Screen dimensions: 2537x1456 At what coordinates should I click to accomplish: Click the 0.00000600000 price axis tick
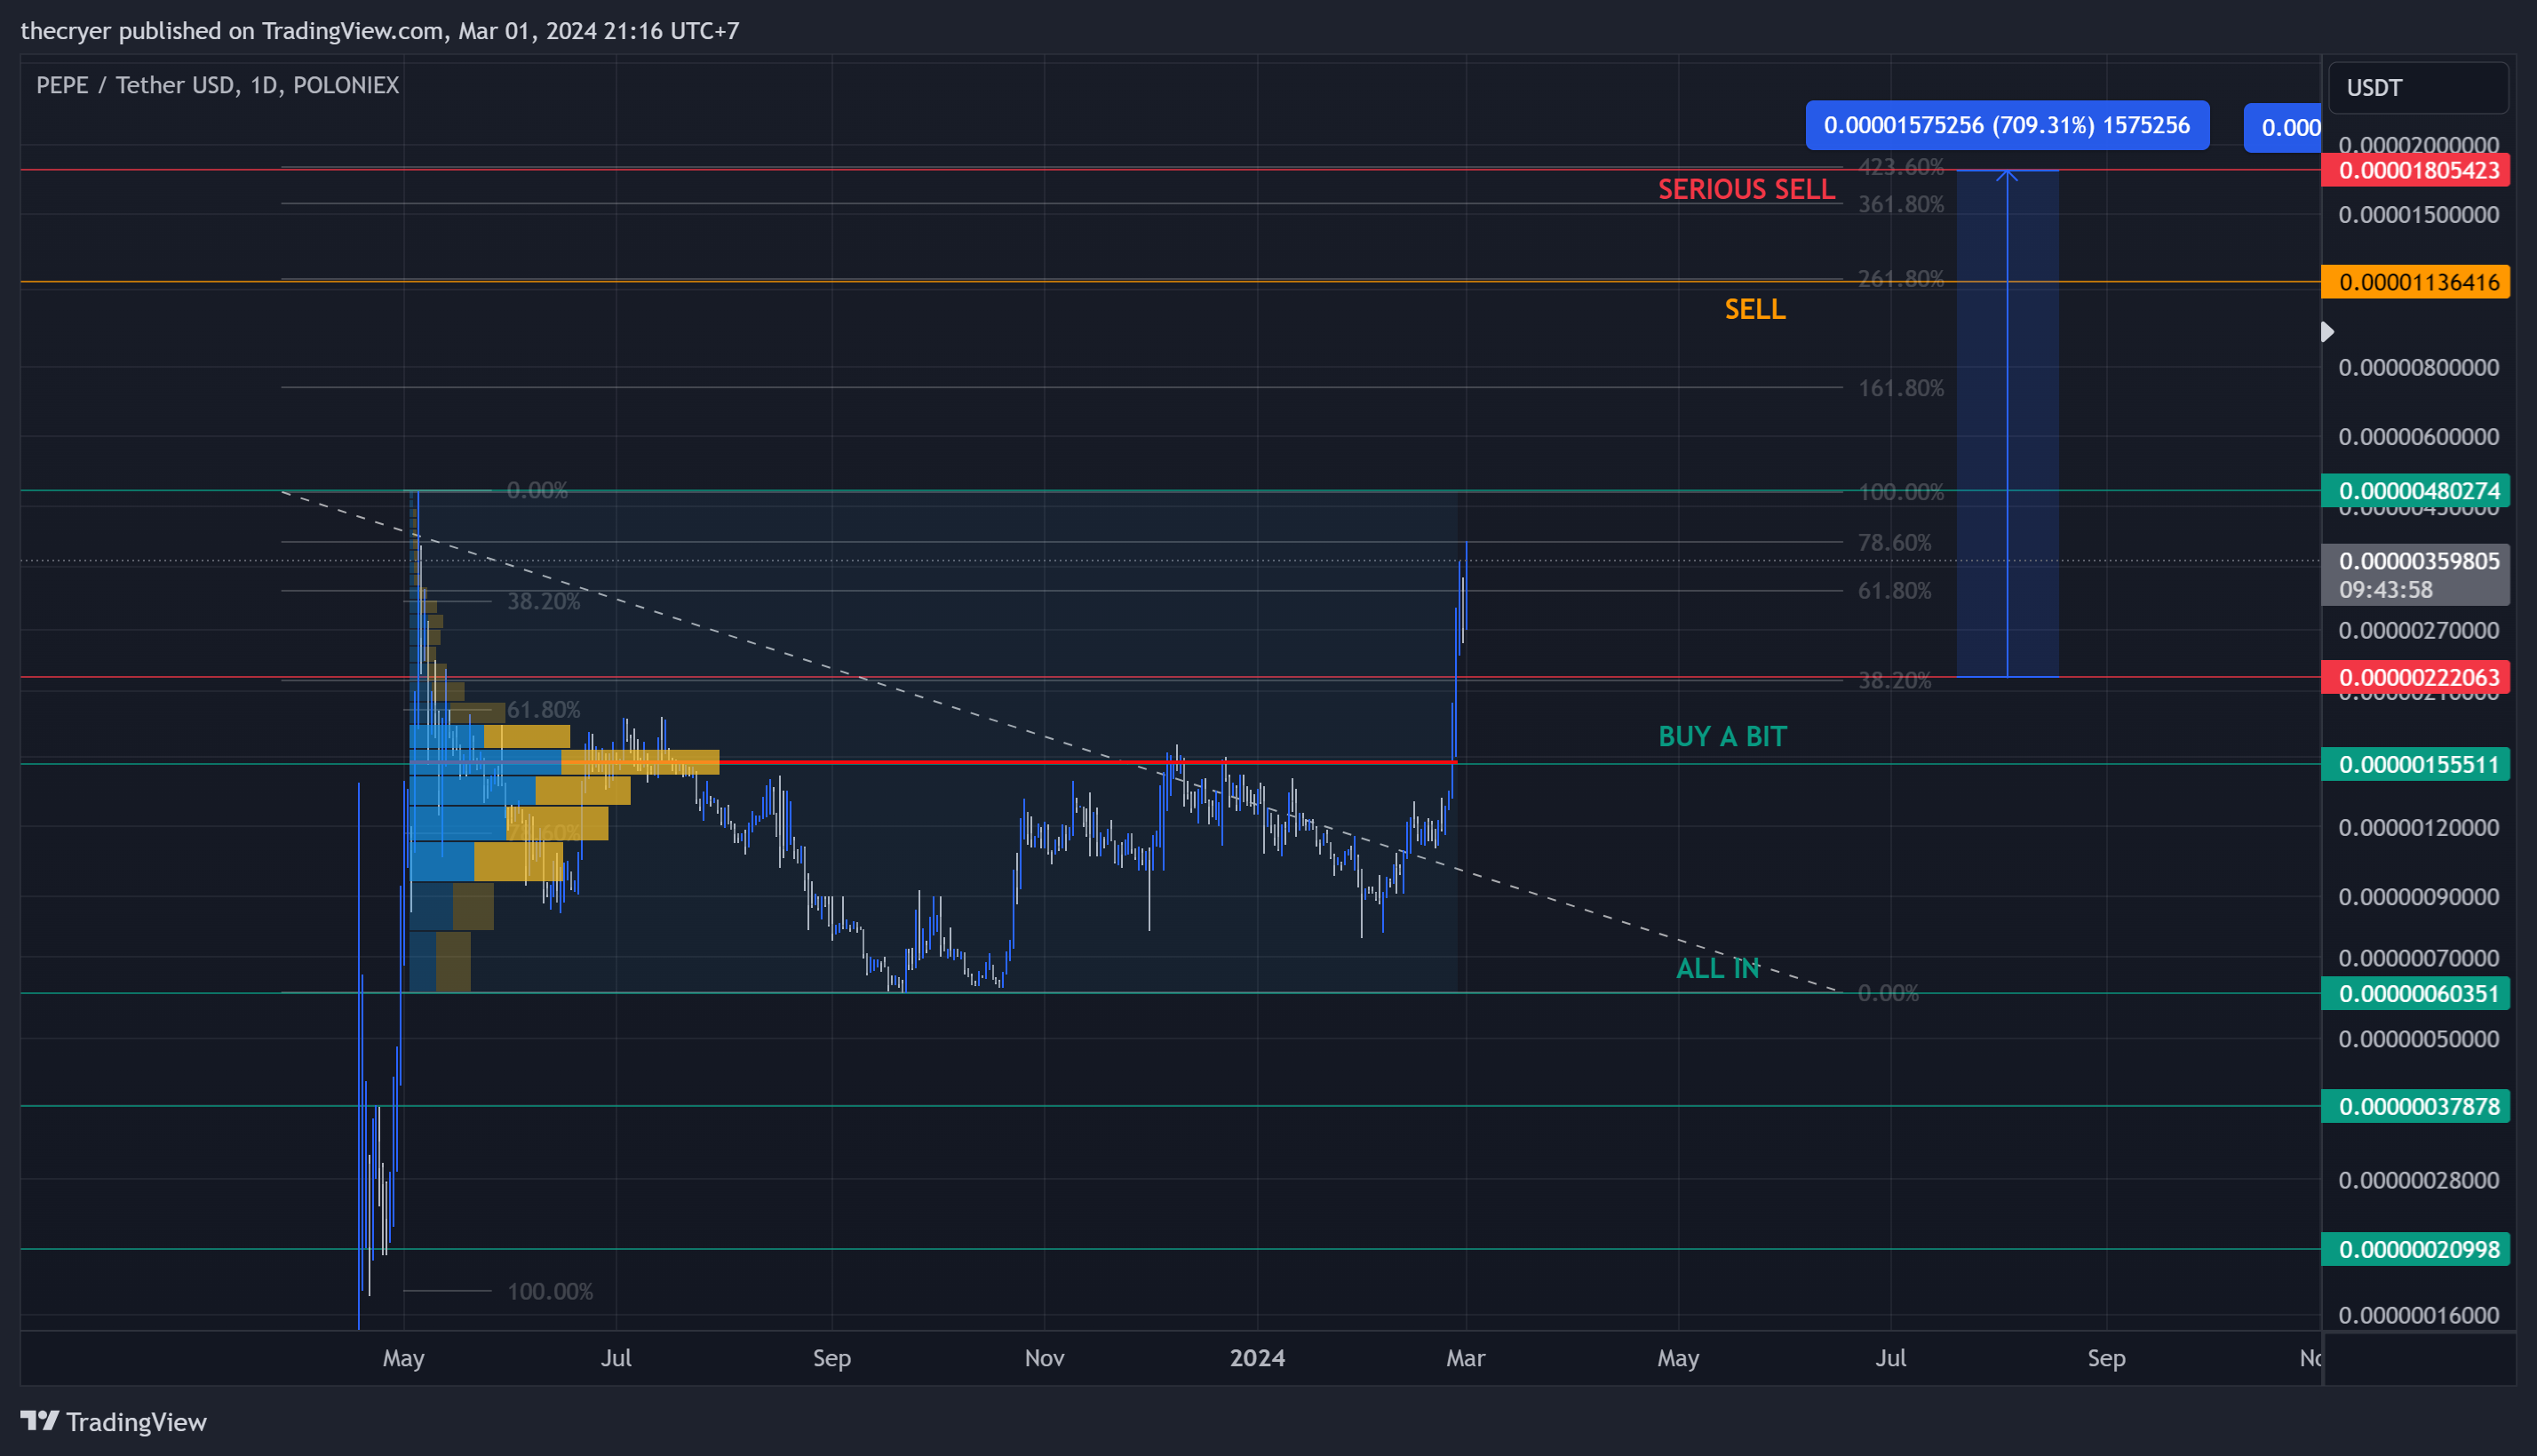point(2418,436)
